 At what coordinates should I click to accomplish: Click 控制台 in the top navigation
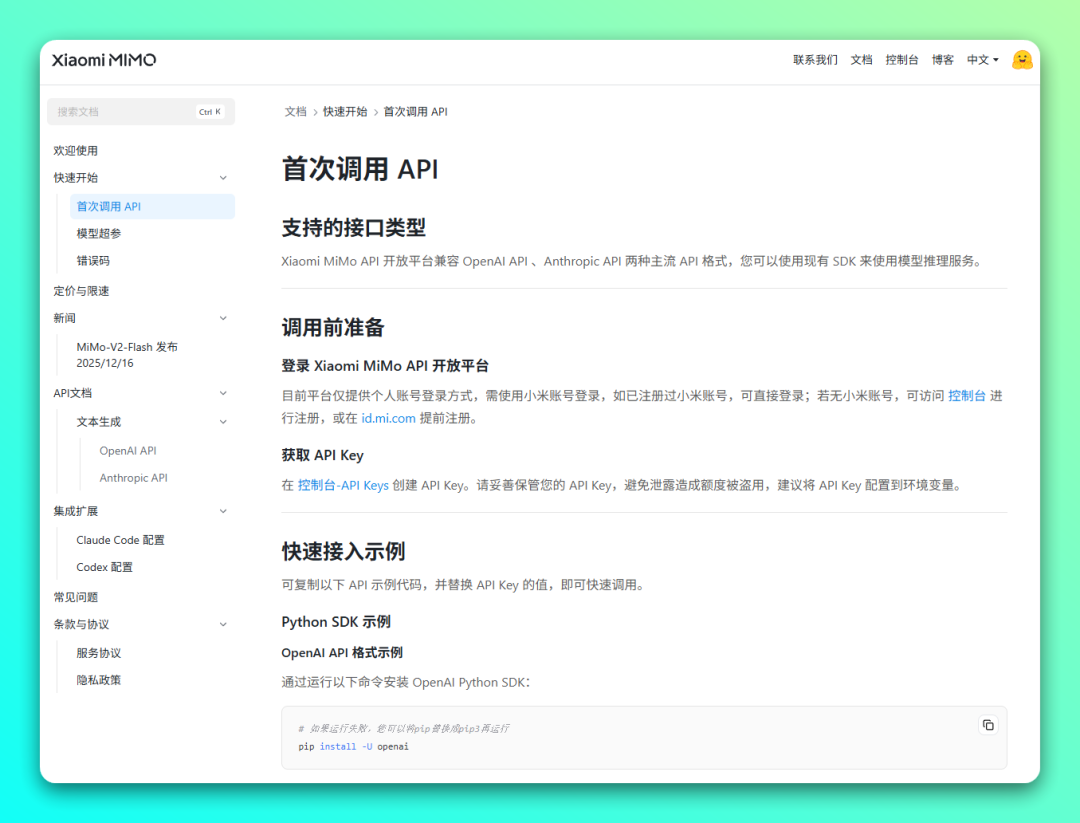[x=902, y=60]
